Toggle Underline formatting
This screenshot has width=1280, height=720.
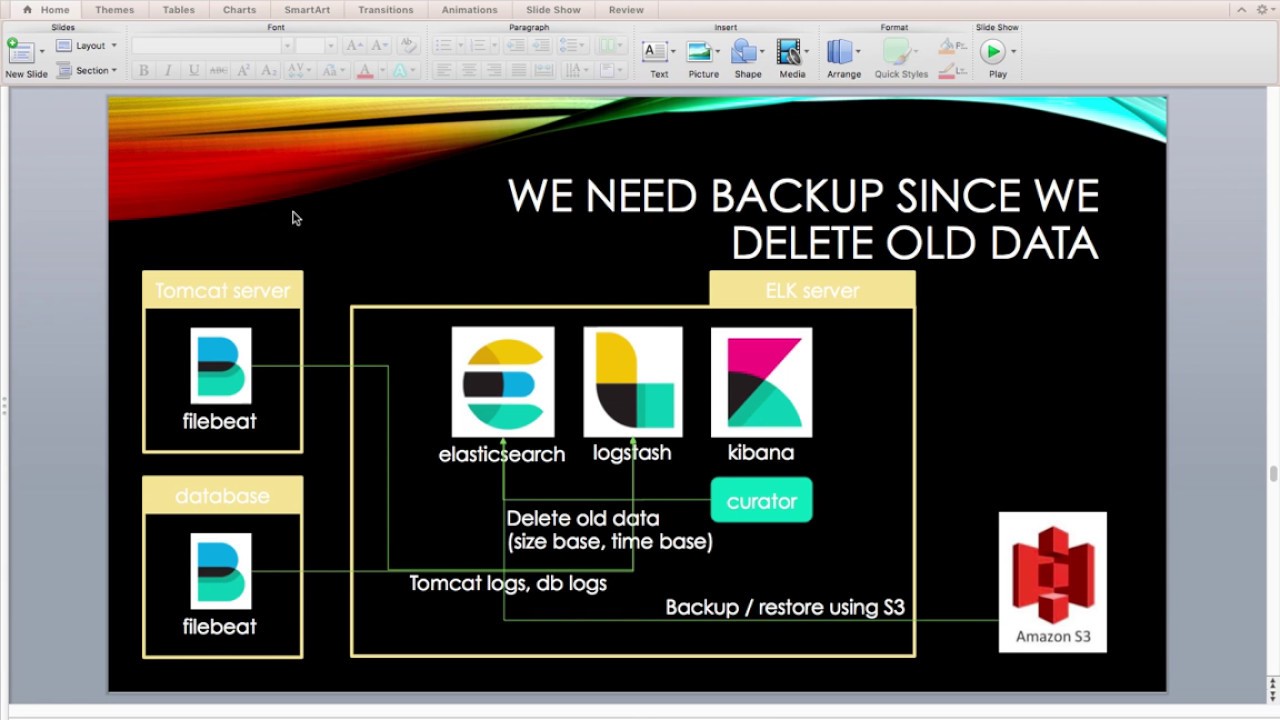tap(193, 70)
